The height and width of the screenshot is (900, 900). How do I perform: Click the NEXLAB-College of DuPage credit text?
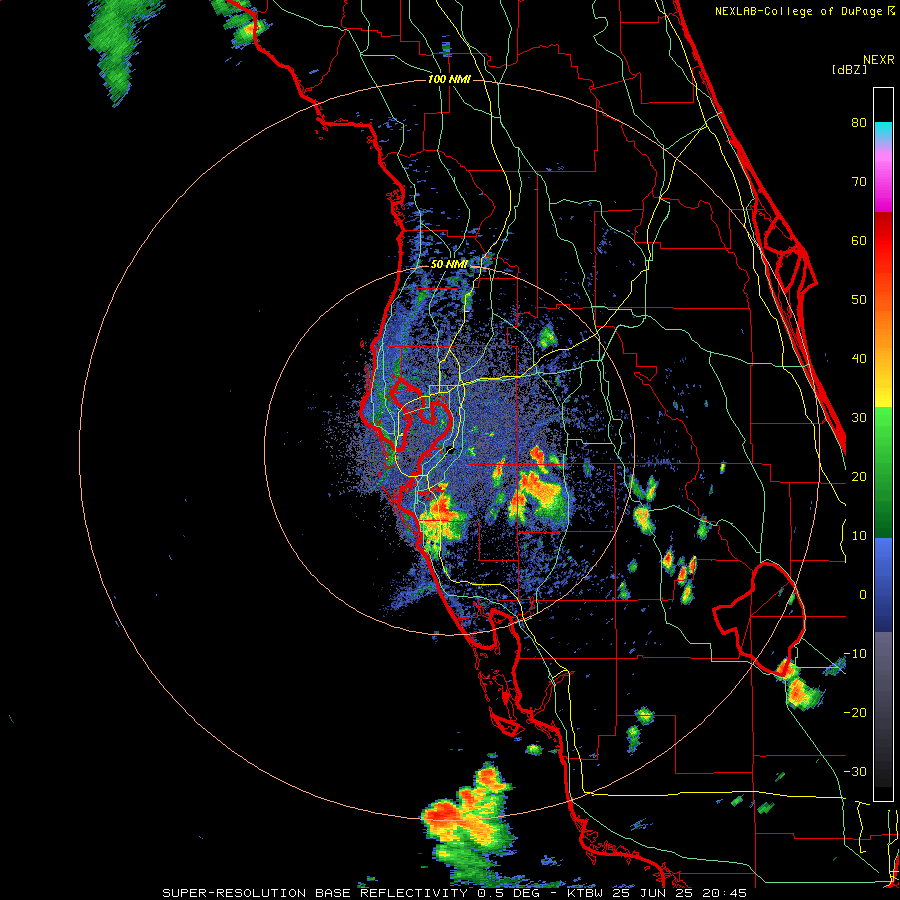tap(798, 11)
